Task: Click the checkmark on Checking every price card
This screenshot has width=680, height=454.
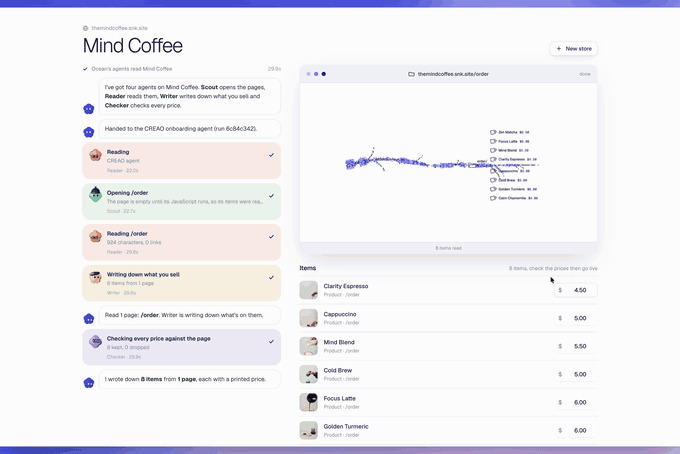Action: pos(271,341)
